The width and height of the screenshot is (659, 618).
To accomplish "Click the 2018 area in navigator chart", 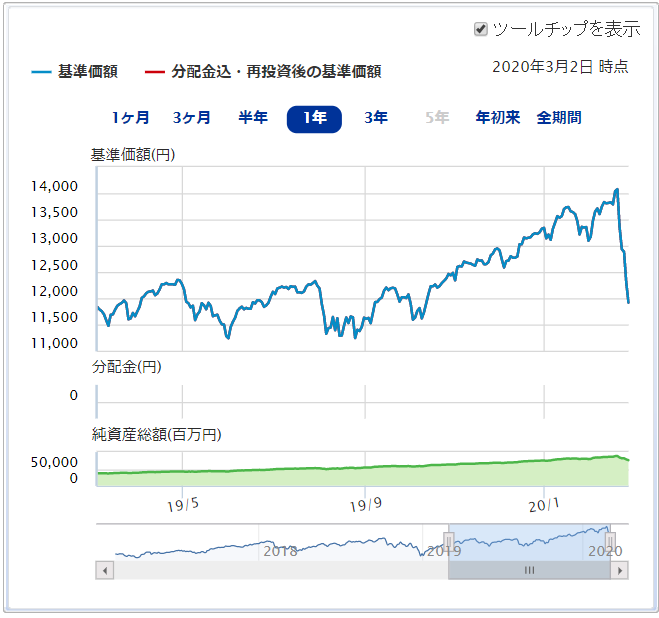I will click(280, 551).
